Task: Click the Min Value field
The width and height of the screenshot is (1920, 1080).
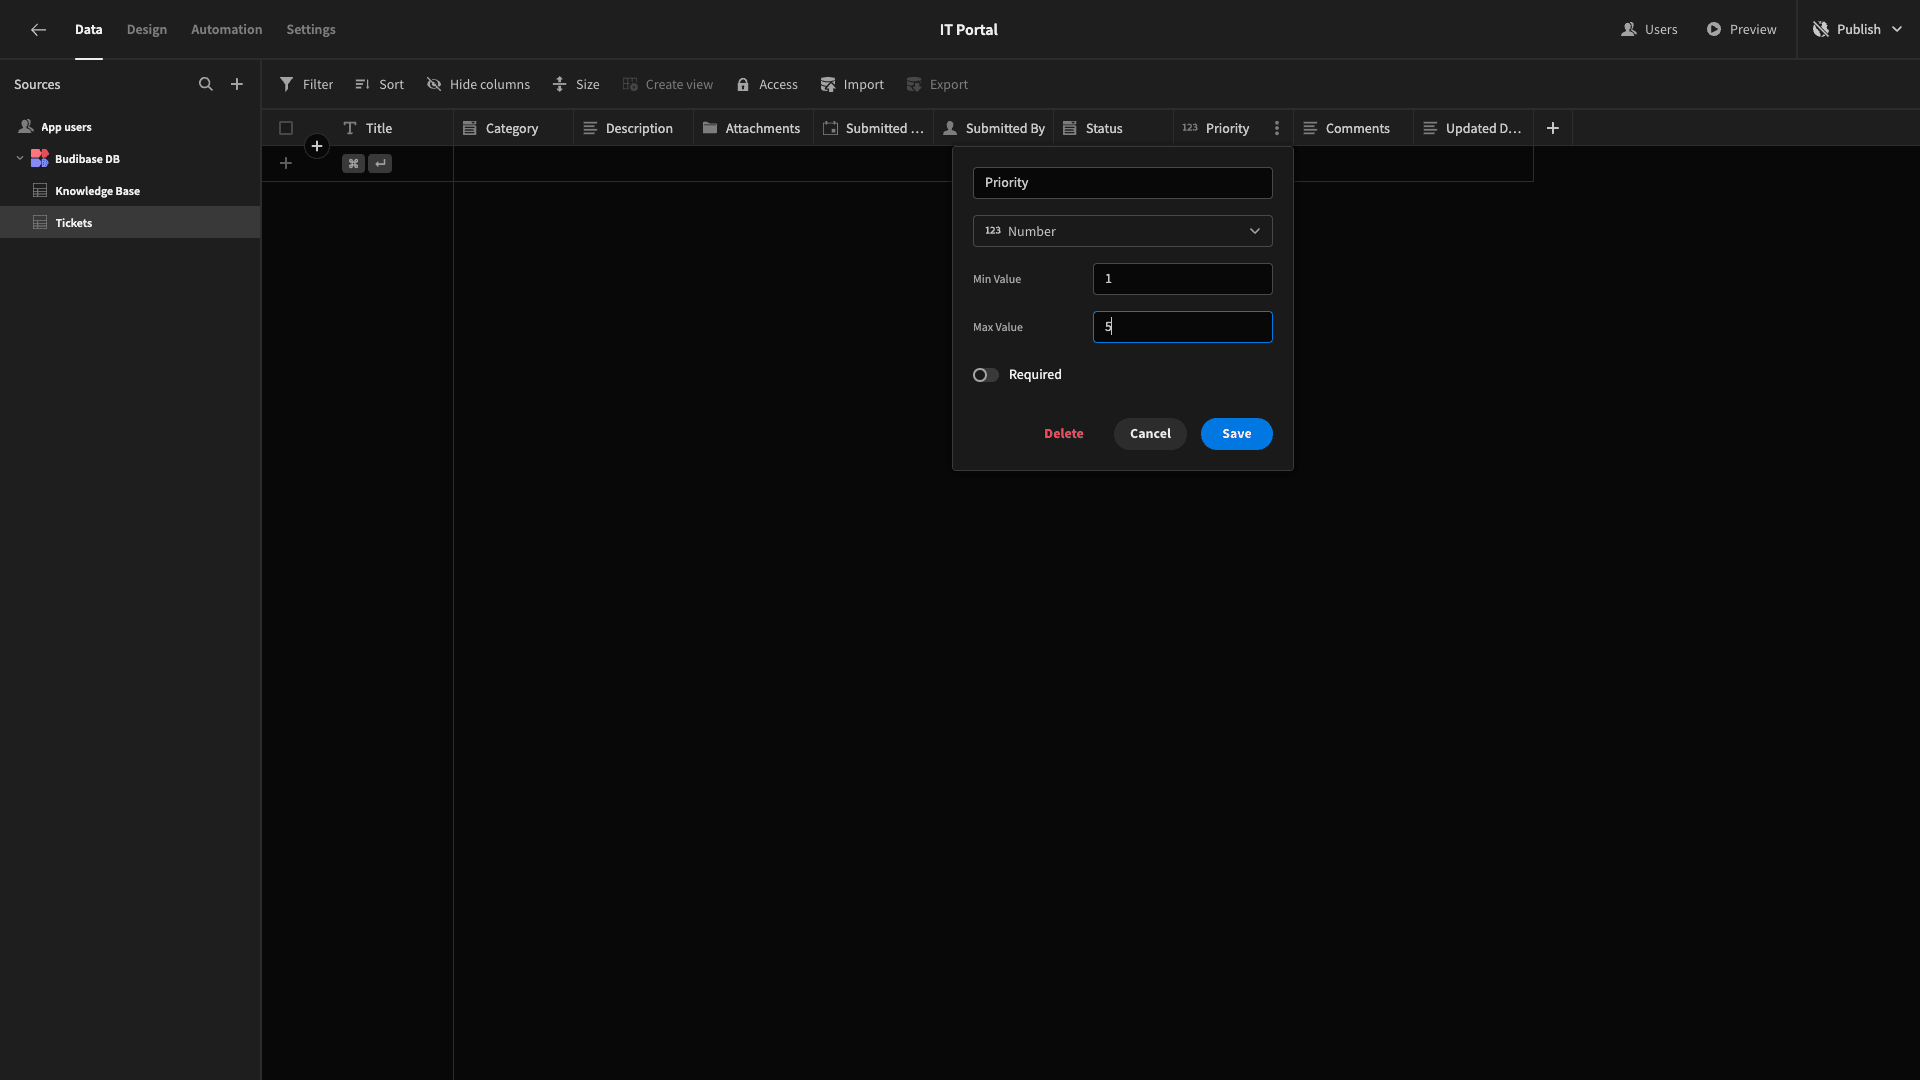Action: point(1182,279)
